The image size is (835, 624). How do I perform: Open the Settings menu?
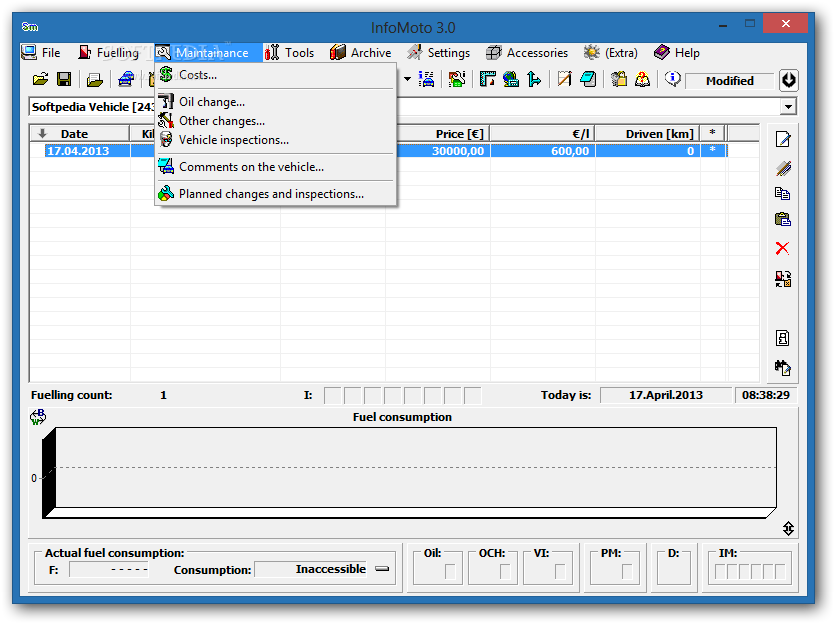[x=439, y=53]
